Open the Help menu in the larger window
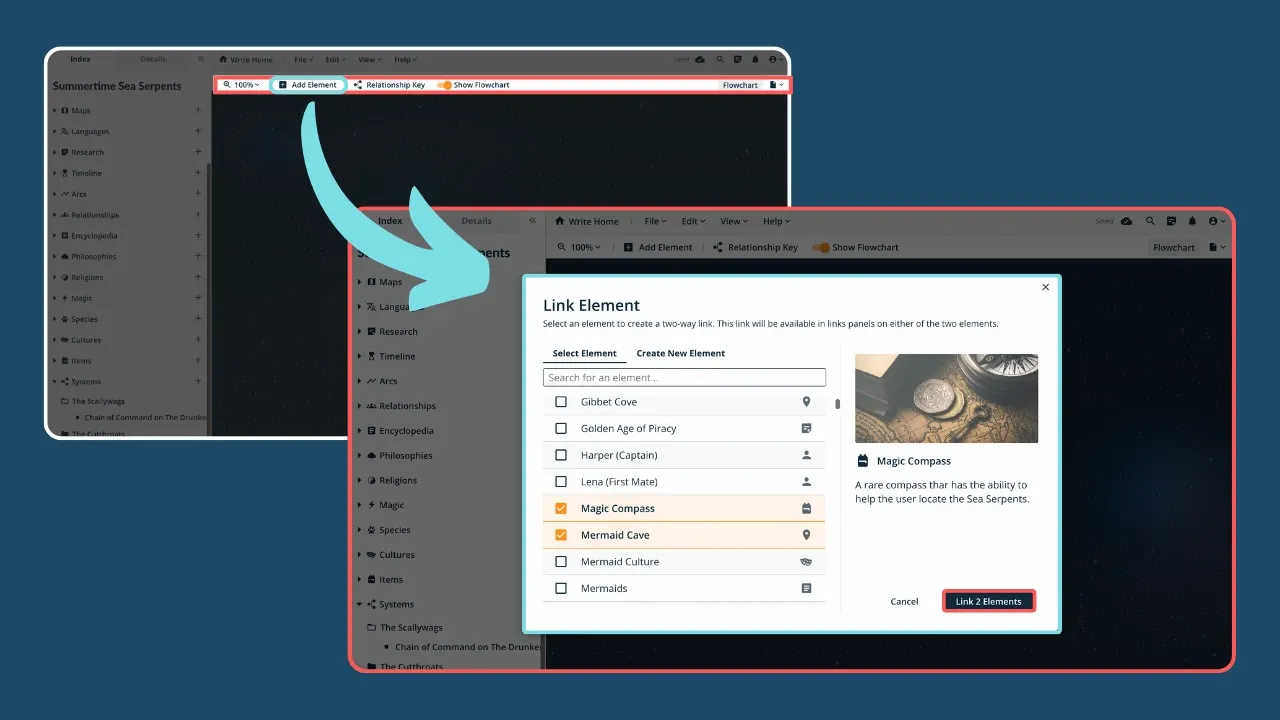1280x720 pixels. [x=776, y=221]
